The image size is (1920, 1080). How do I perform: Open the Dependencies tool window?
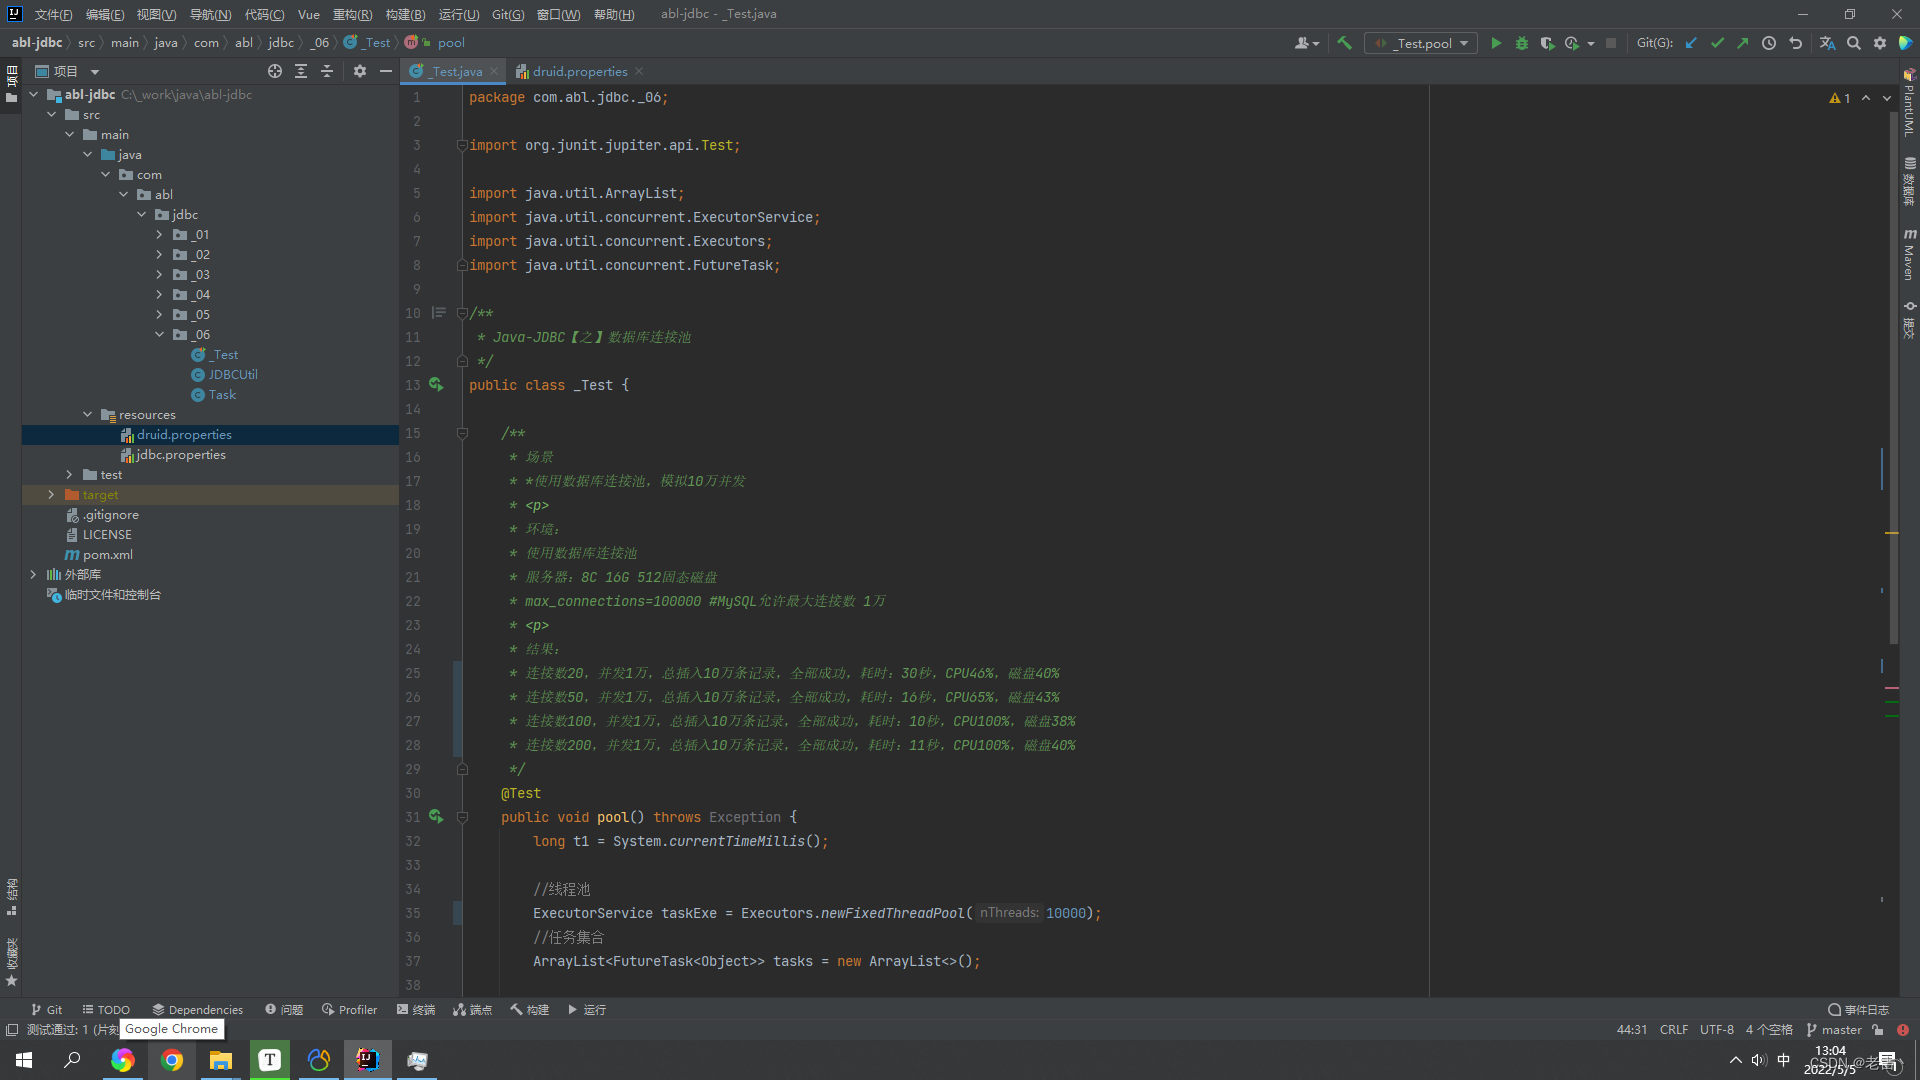[198, 1009]
